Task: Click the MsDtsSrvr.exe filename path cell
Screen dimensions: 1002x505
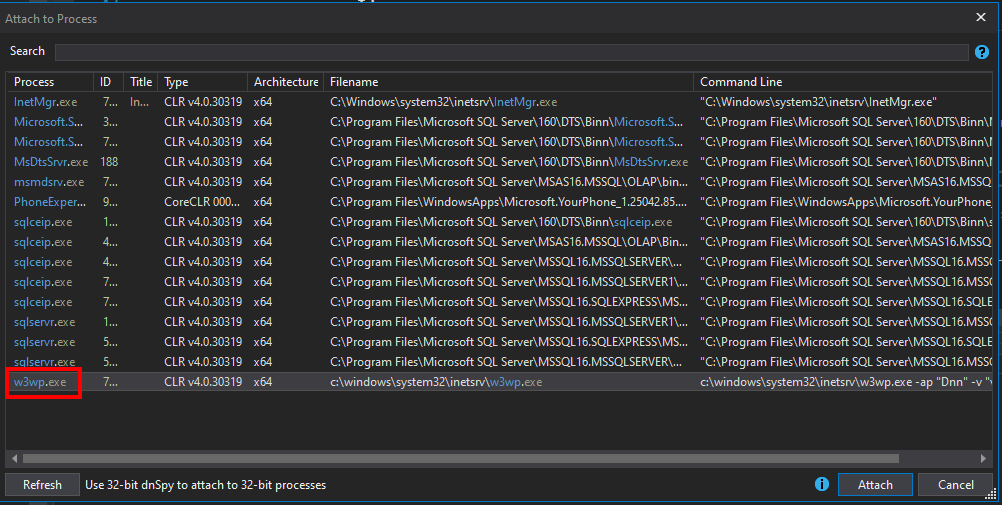Action: (509, 162)
